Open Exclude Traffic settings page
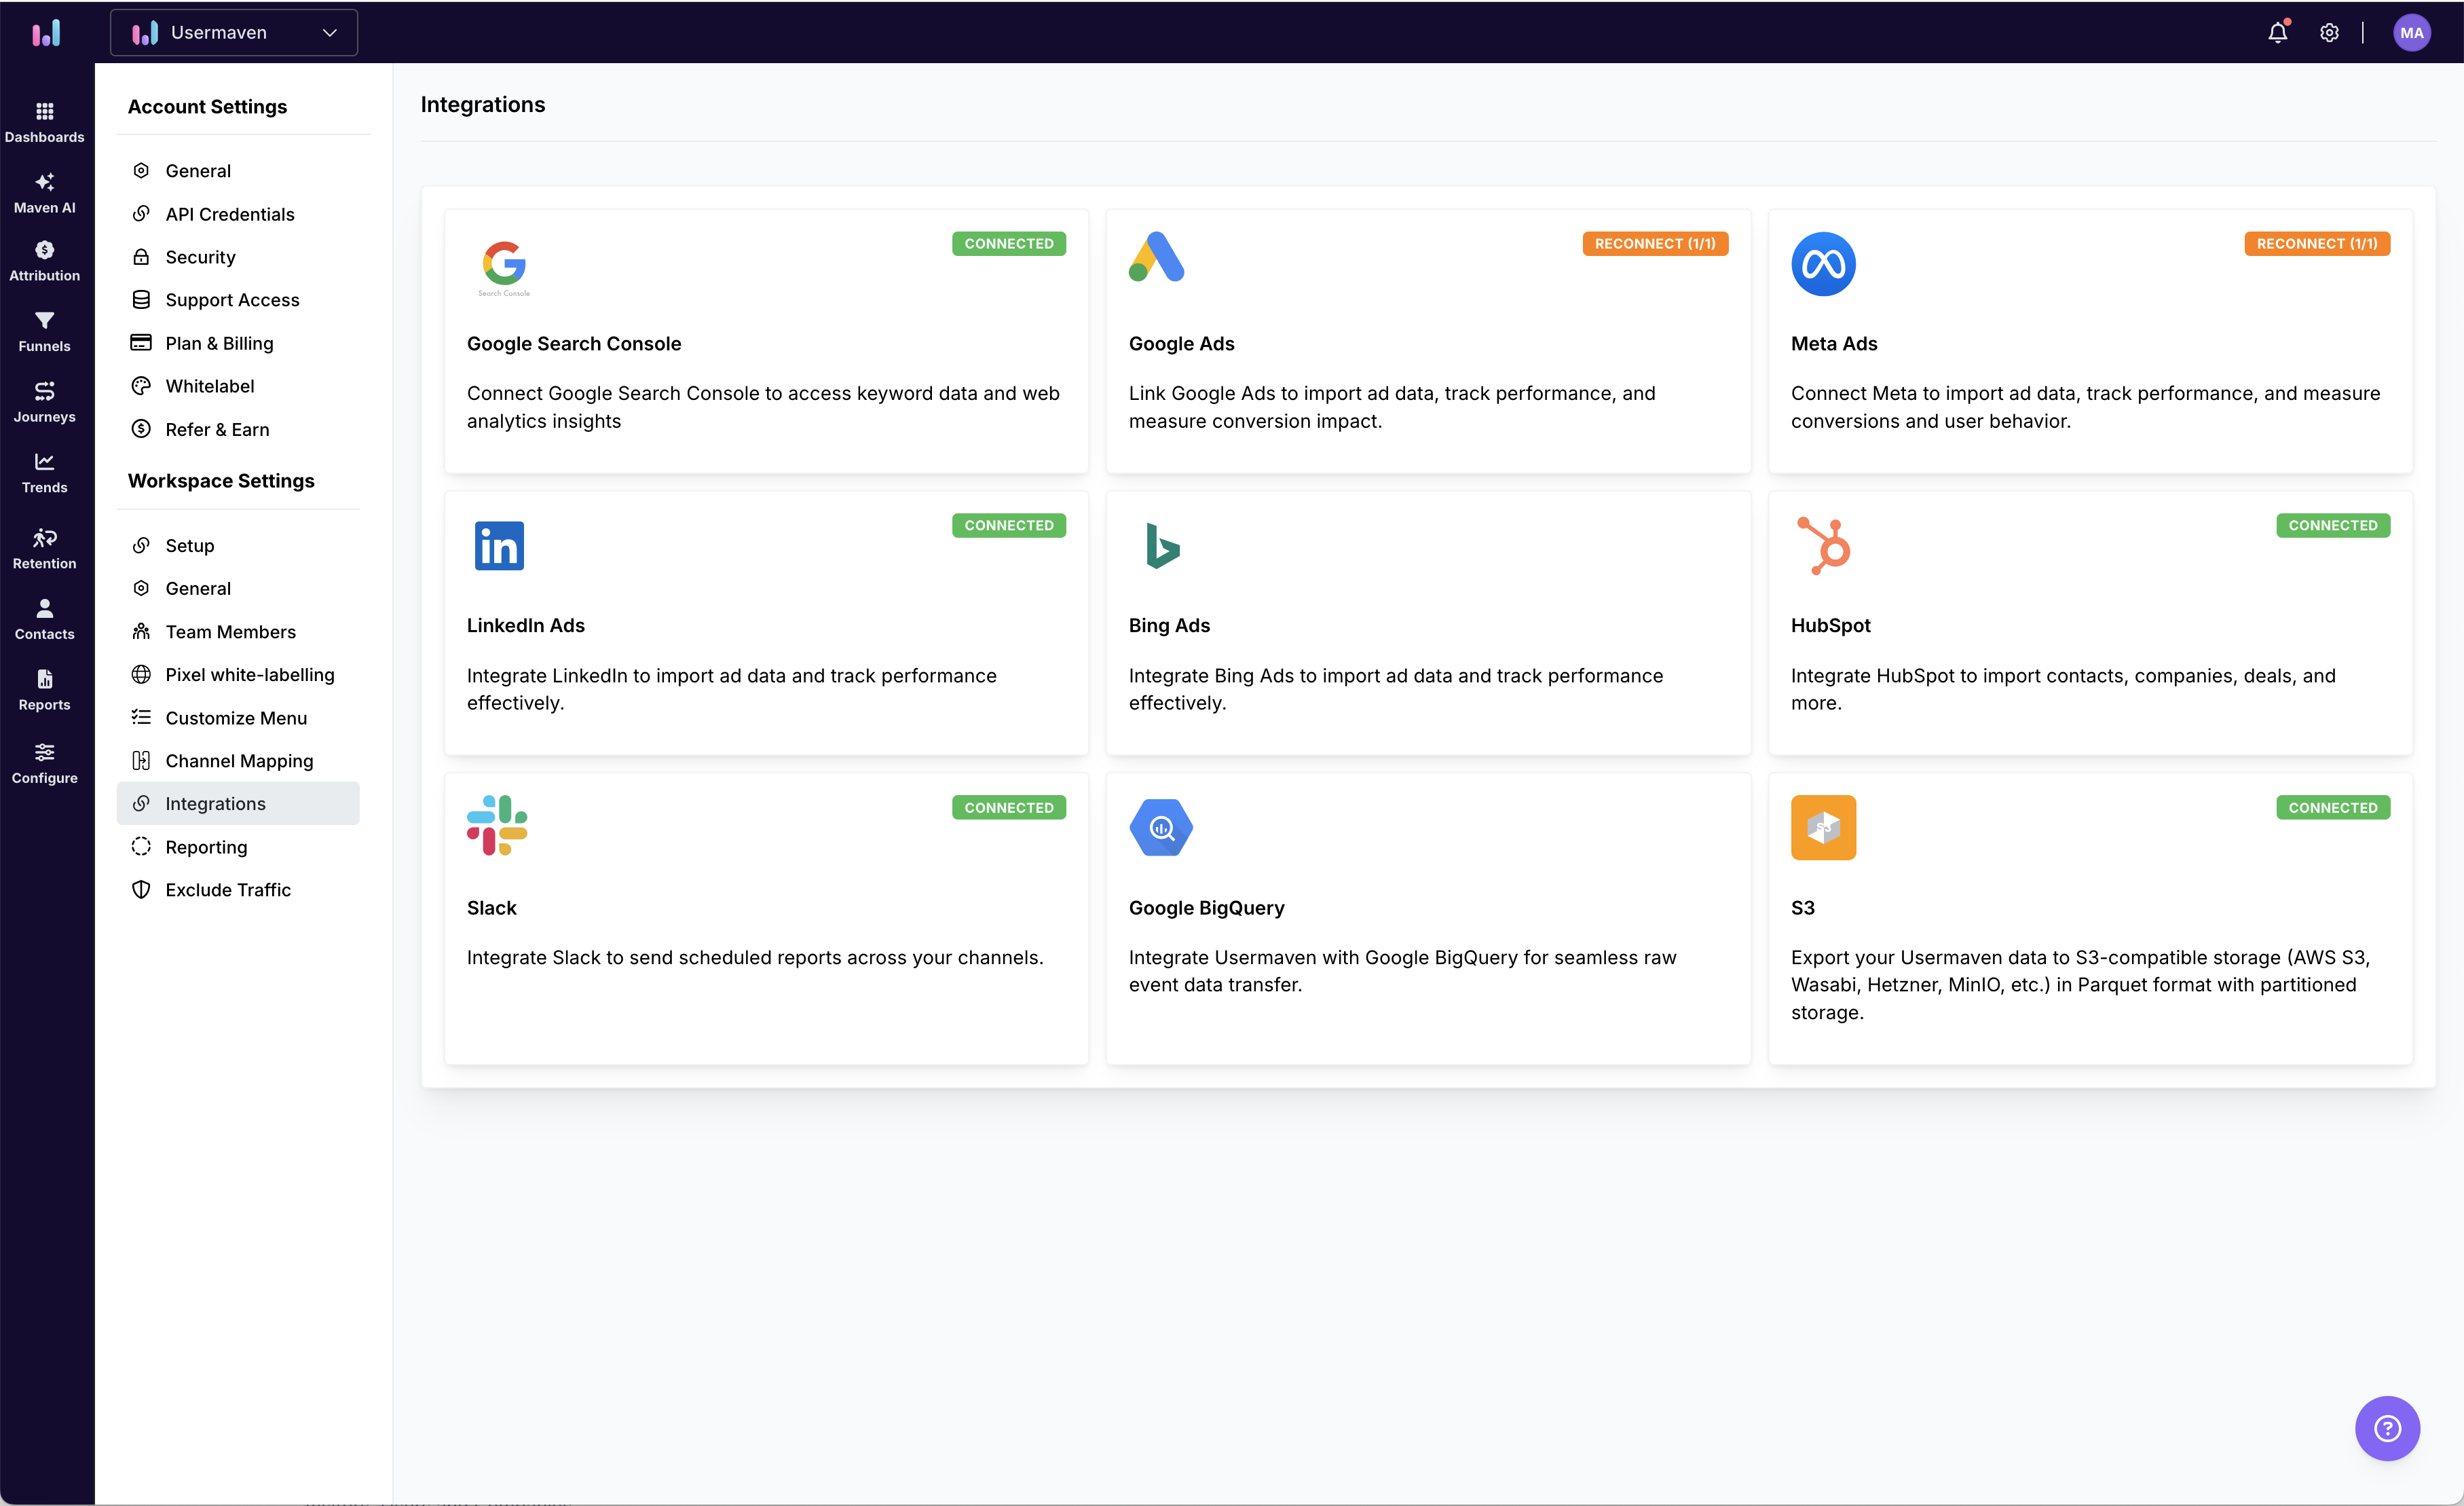The height and width of the screenshot is (1506, 2464). (228, 889)
